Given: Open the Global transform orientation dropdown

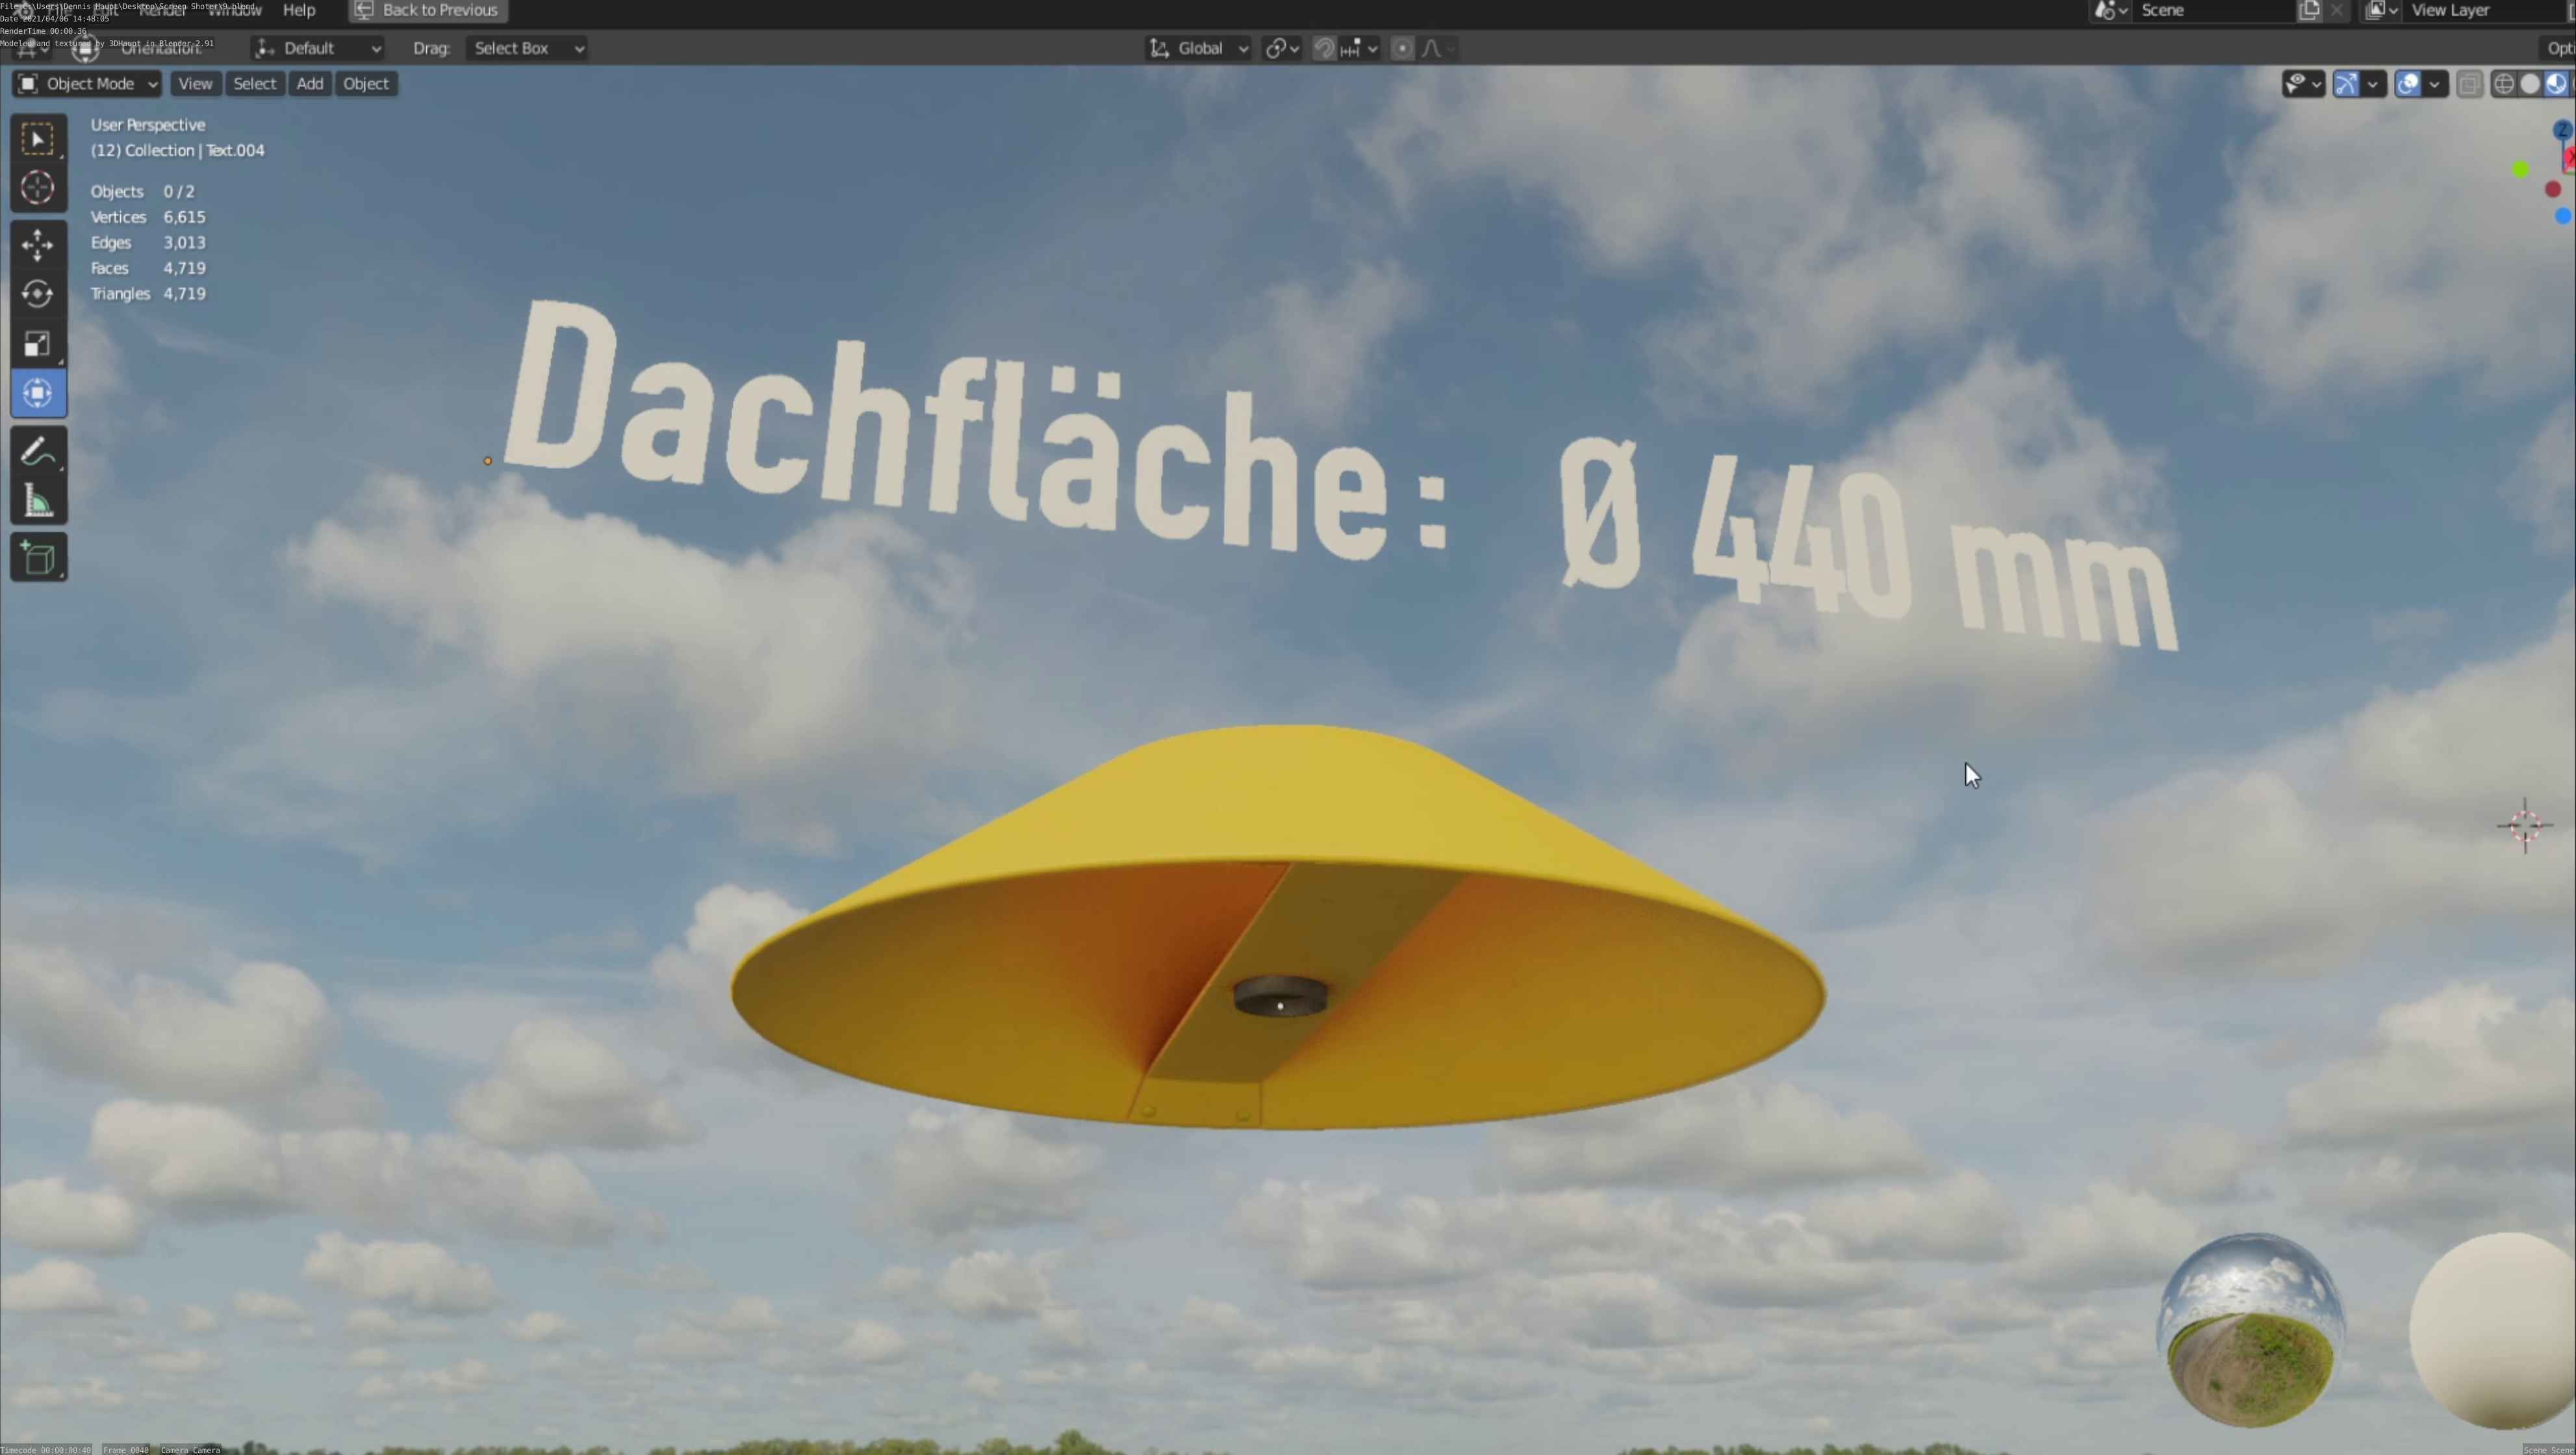Looking at the screenshot, I should click(x=1198, y=49).
